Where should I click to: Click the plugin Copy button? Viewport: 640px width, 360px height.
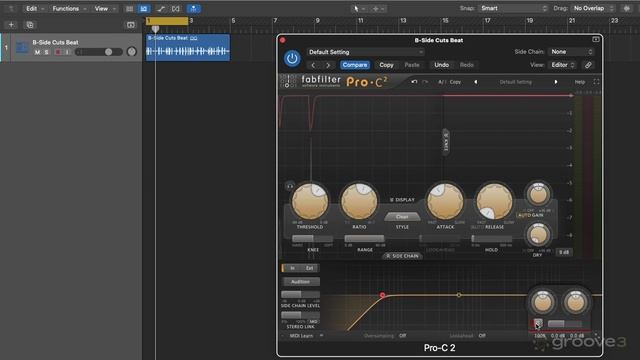pos(386,65)
